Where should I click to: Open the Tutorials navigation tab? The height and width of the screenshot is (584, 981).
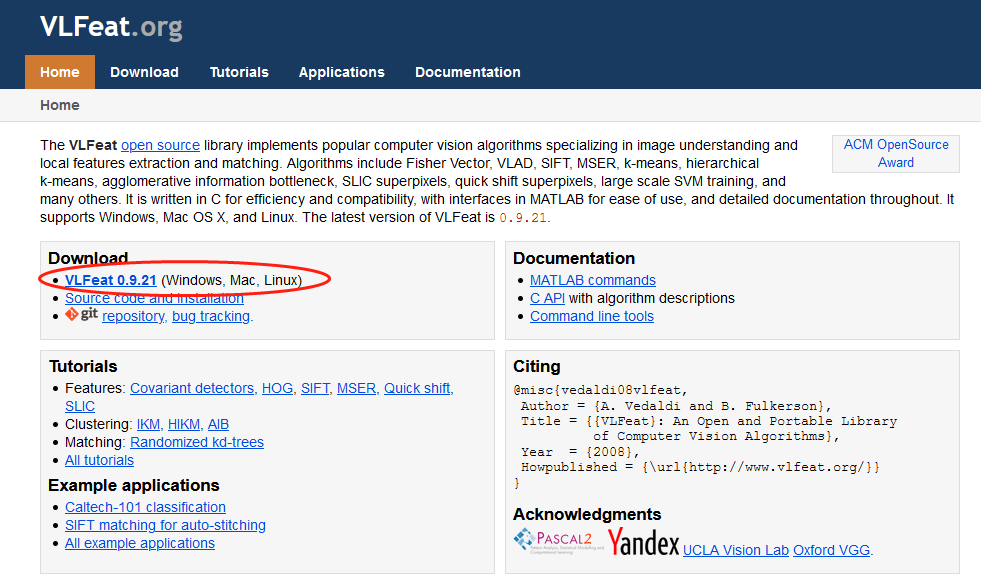(x=239, y=72)
